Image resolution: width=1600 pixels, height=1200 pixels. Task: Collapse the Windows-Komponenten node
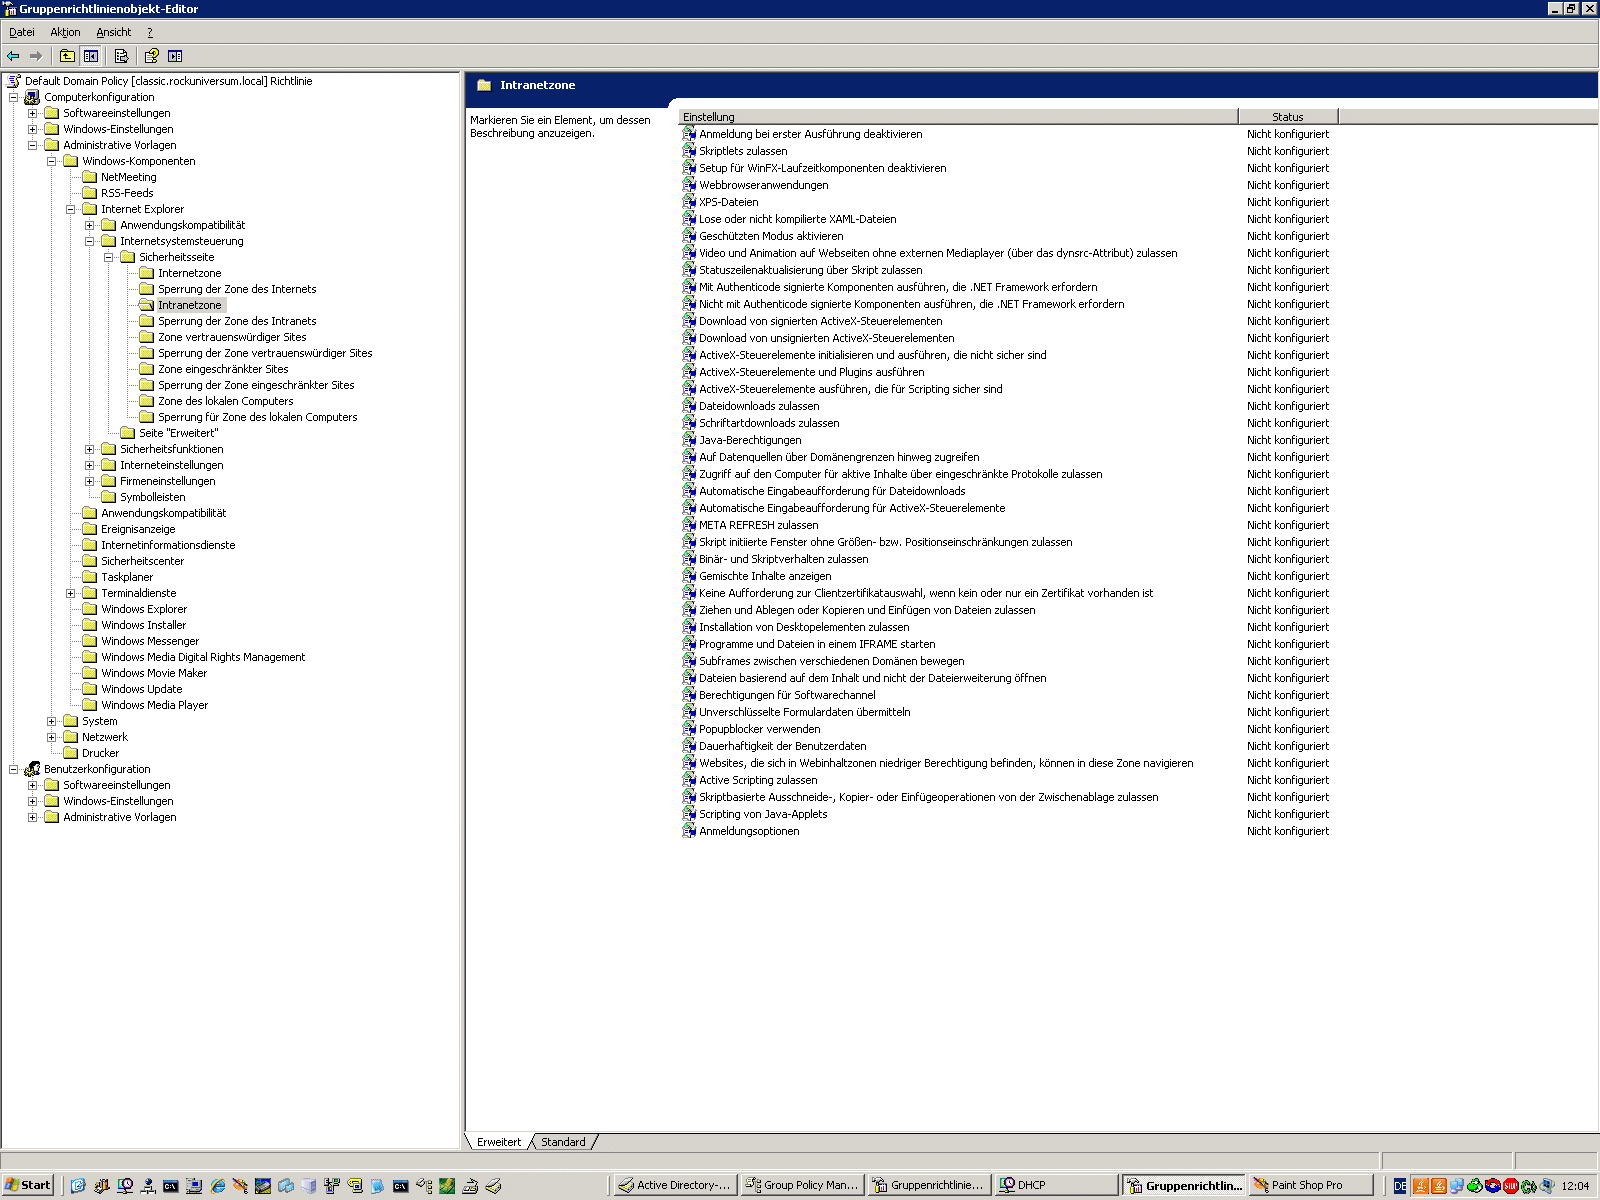click(51, 161)
